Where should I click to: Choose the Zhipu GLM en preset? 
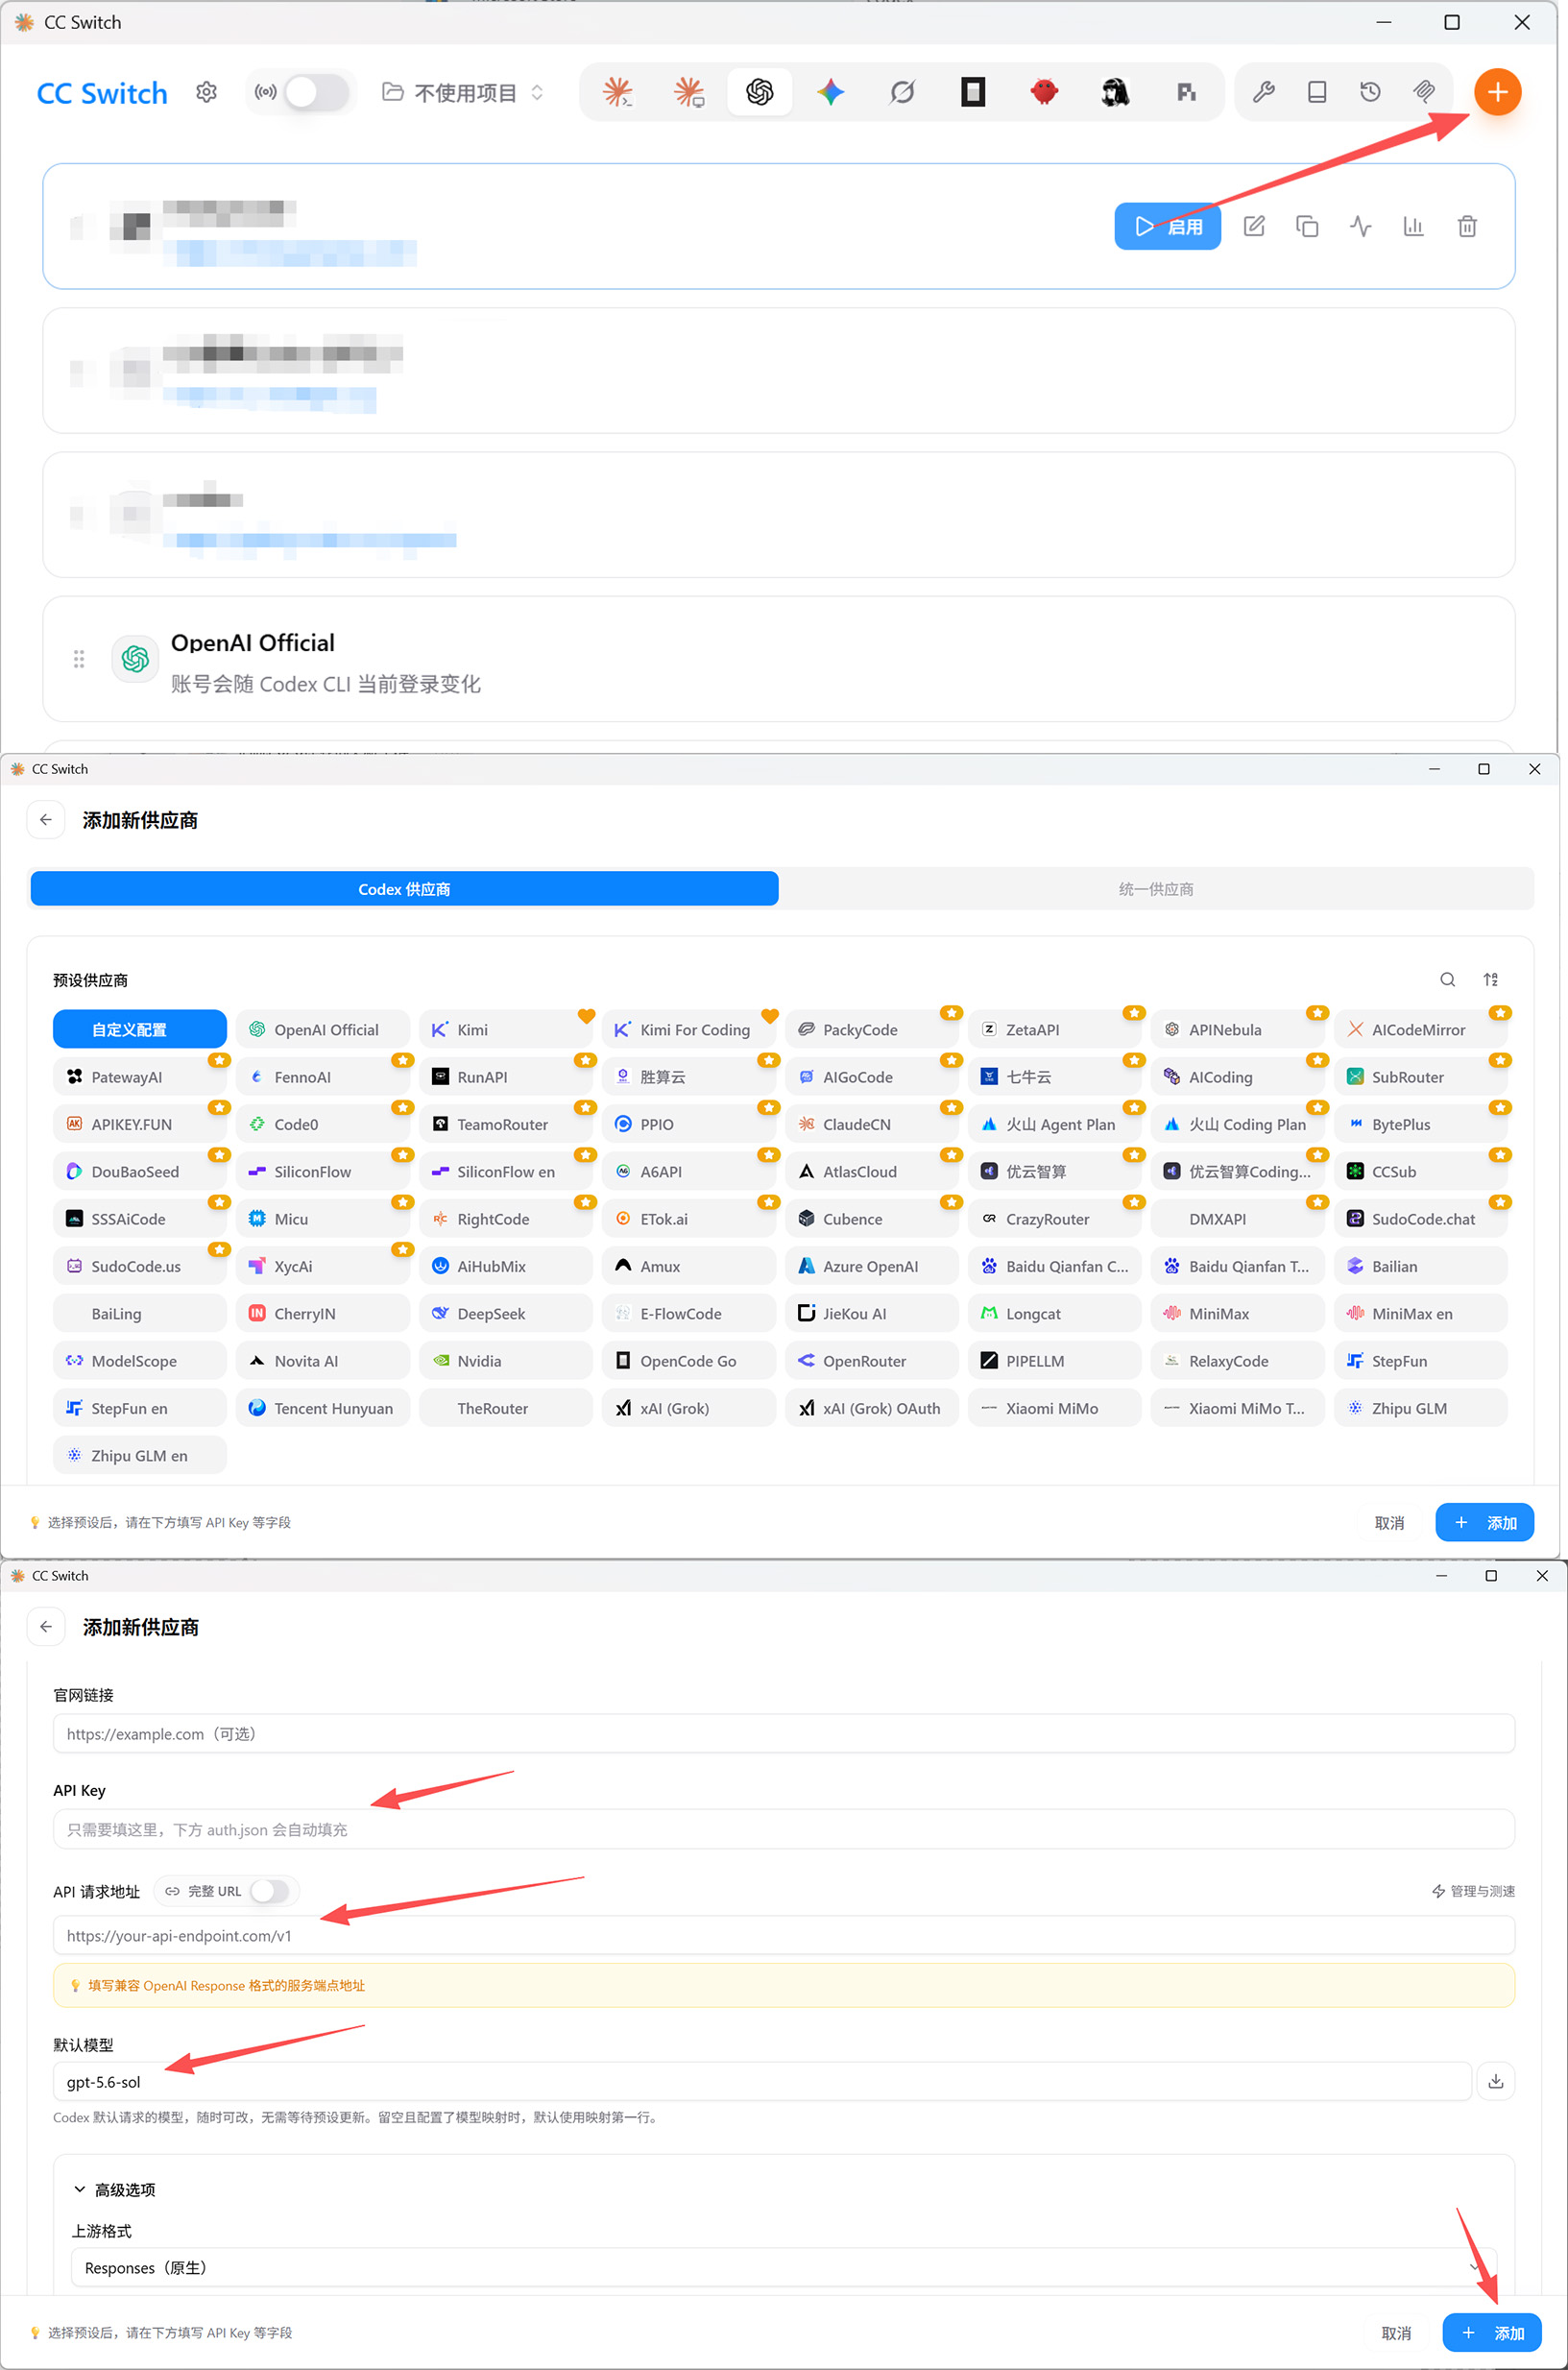(140, 1456)
